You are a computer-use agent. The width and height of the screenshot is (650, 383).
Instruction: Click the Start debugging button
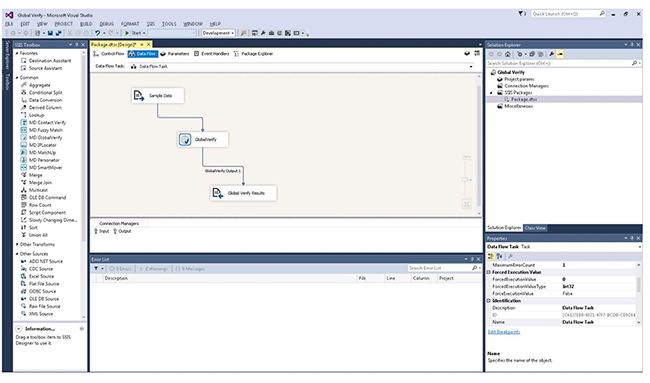(x=135, y=33)
